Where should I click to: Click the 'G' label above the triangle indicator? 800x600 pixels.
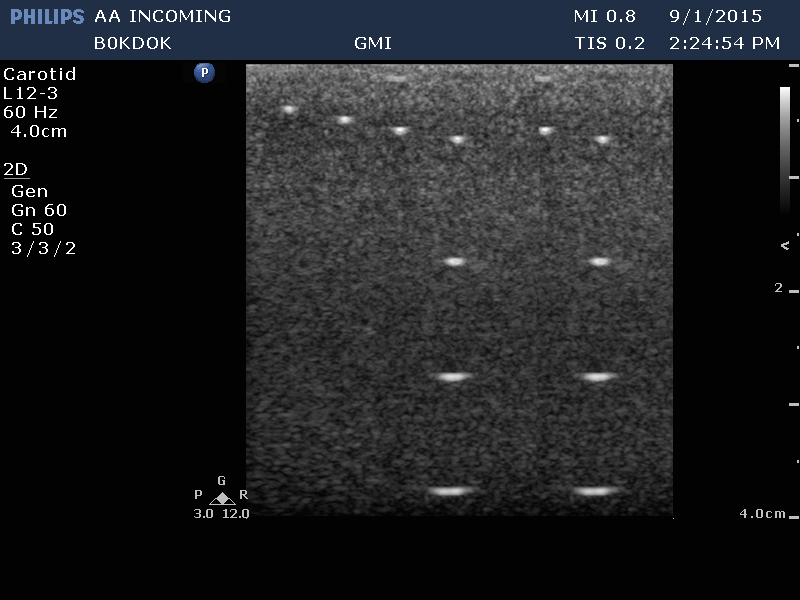221,481
